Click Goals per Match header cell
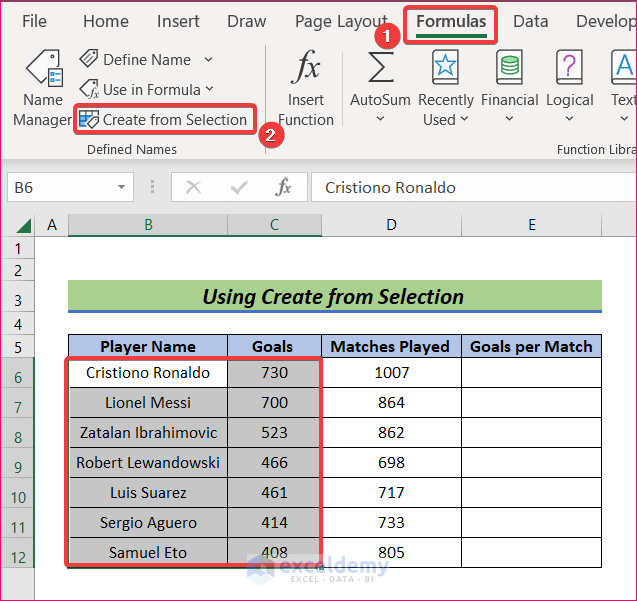The width and height of the screenshot is (637, 601). click(x=531, y=347)
